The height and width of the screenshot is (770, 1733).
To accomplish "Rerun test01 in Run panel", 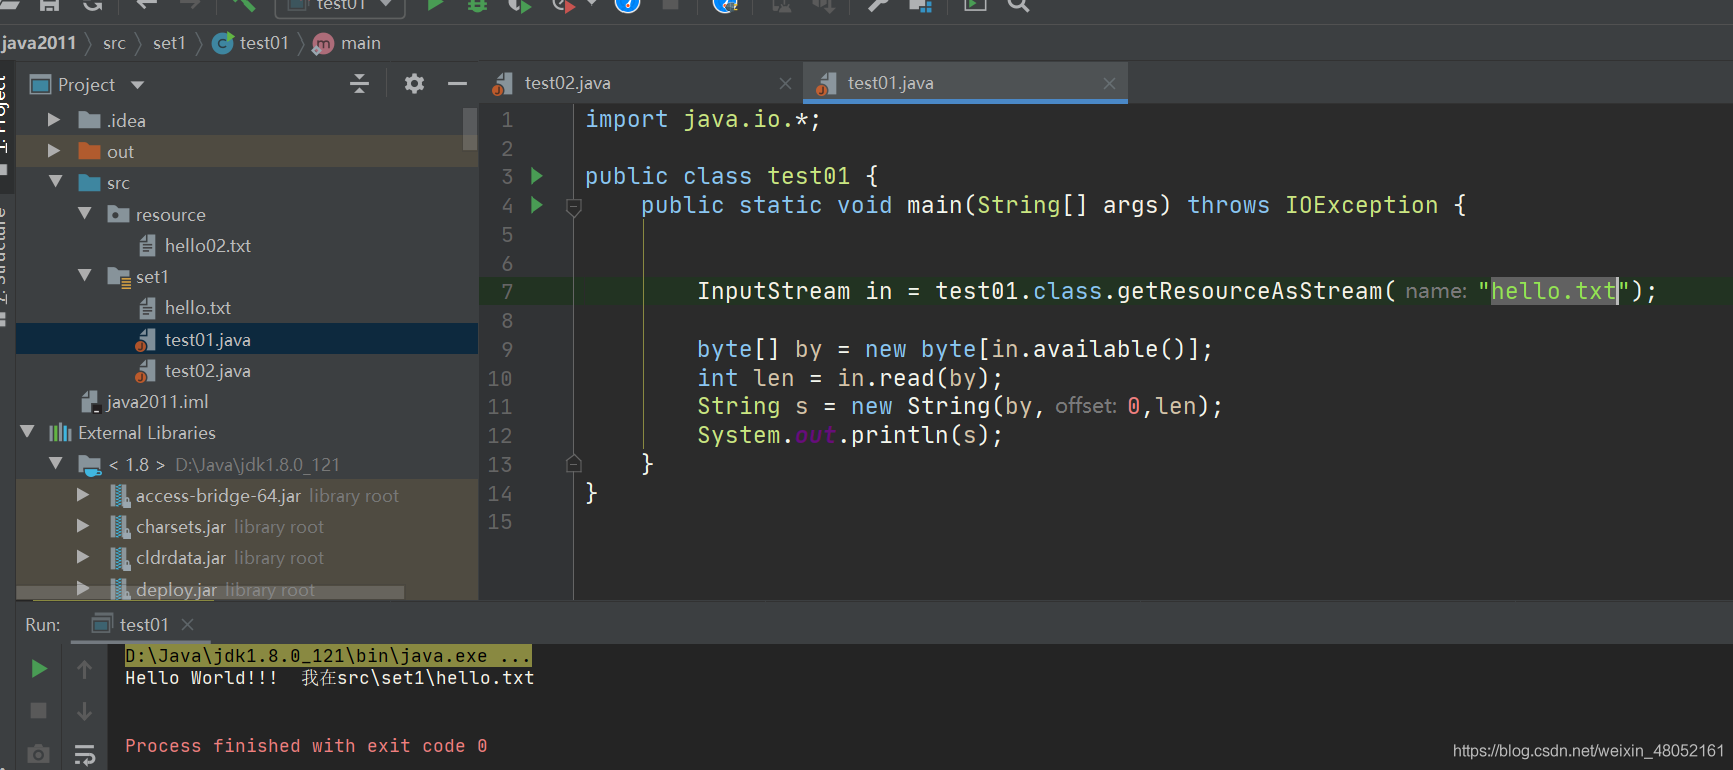I will [x=39, y=668].
